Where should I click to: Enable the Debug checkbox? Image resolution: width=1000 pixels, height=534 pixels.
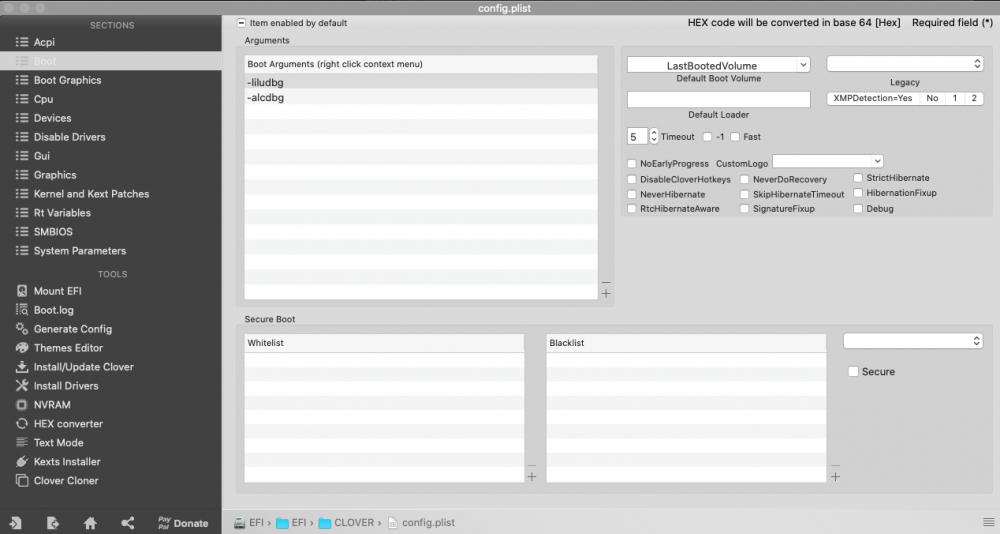tap(858, 209)
